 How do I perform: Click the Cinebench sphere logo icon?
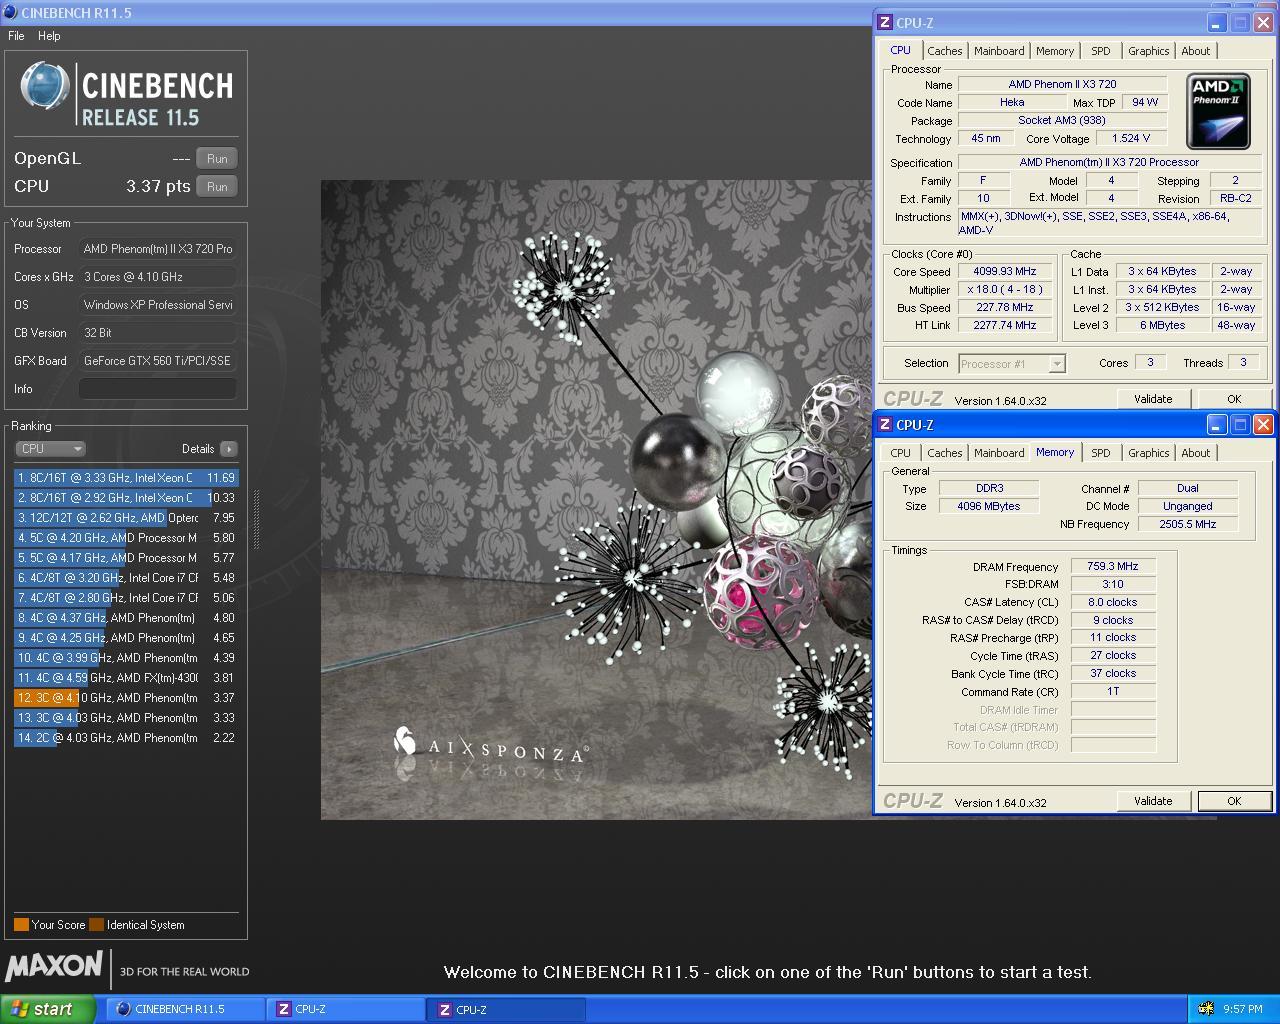pyautogui.click(x=45, y=86)
